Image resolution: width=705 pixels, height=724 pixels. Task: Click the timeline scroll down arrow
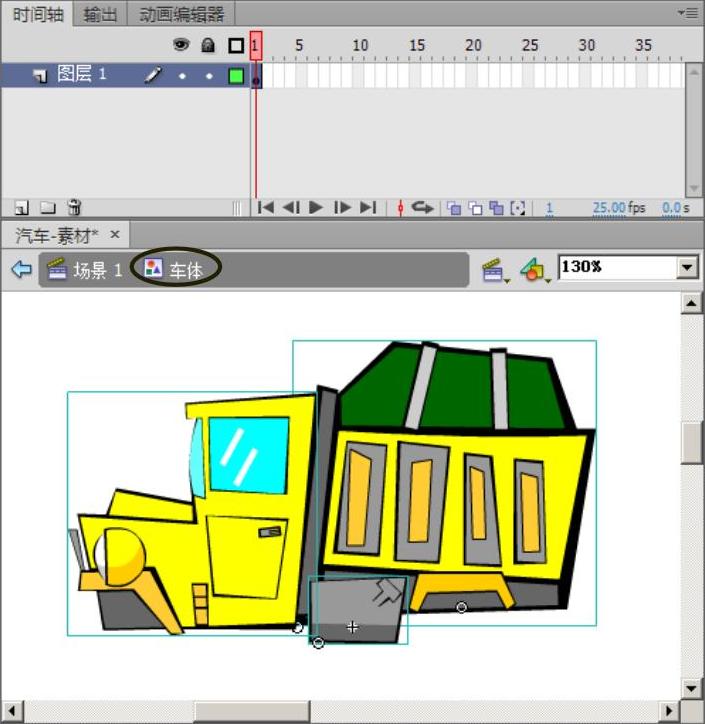click(x=693, y=188)
